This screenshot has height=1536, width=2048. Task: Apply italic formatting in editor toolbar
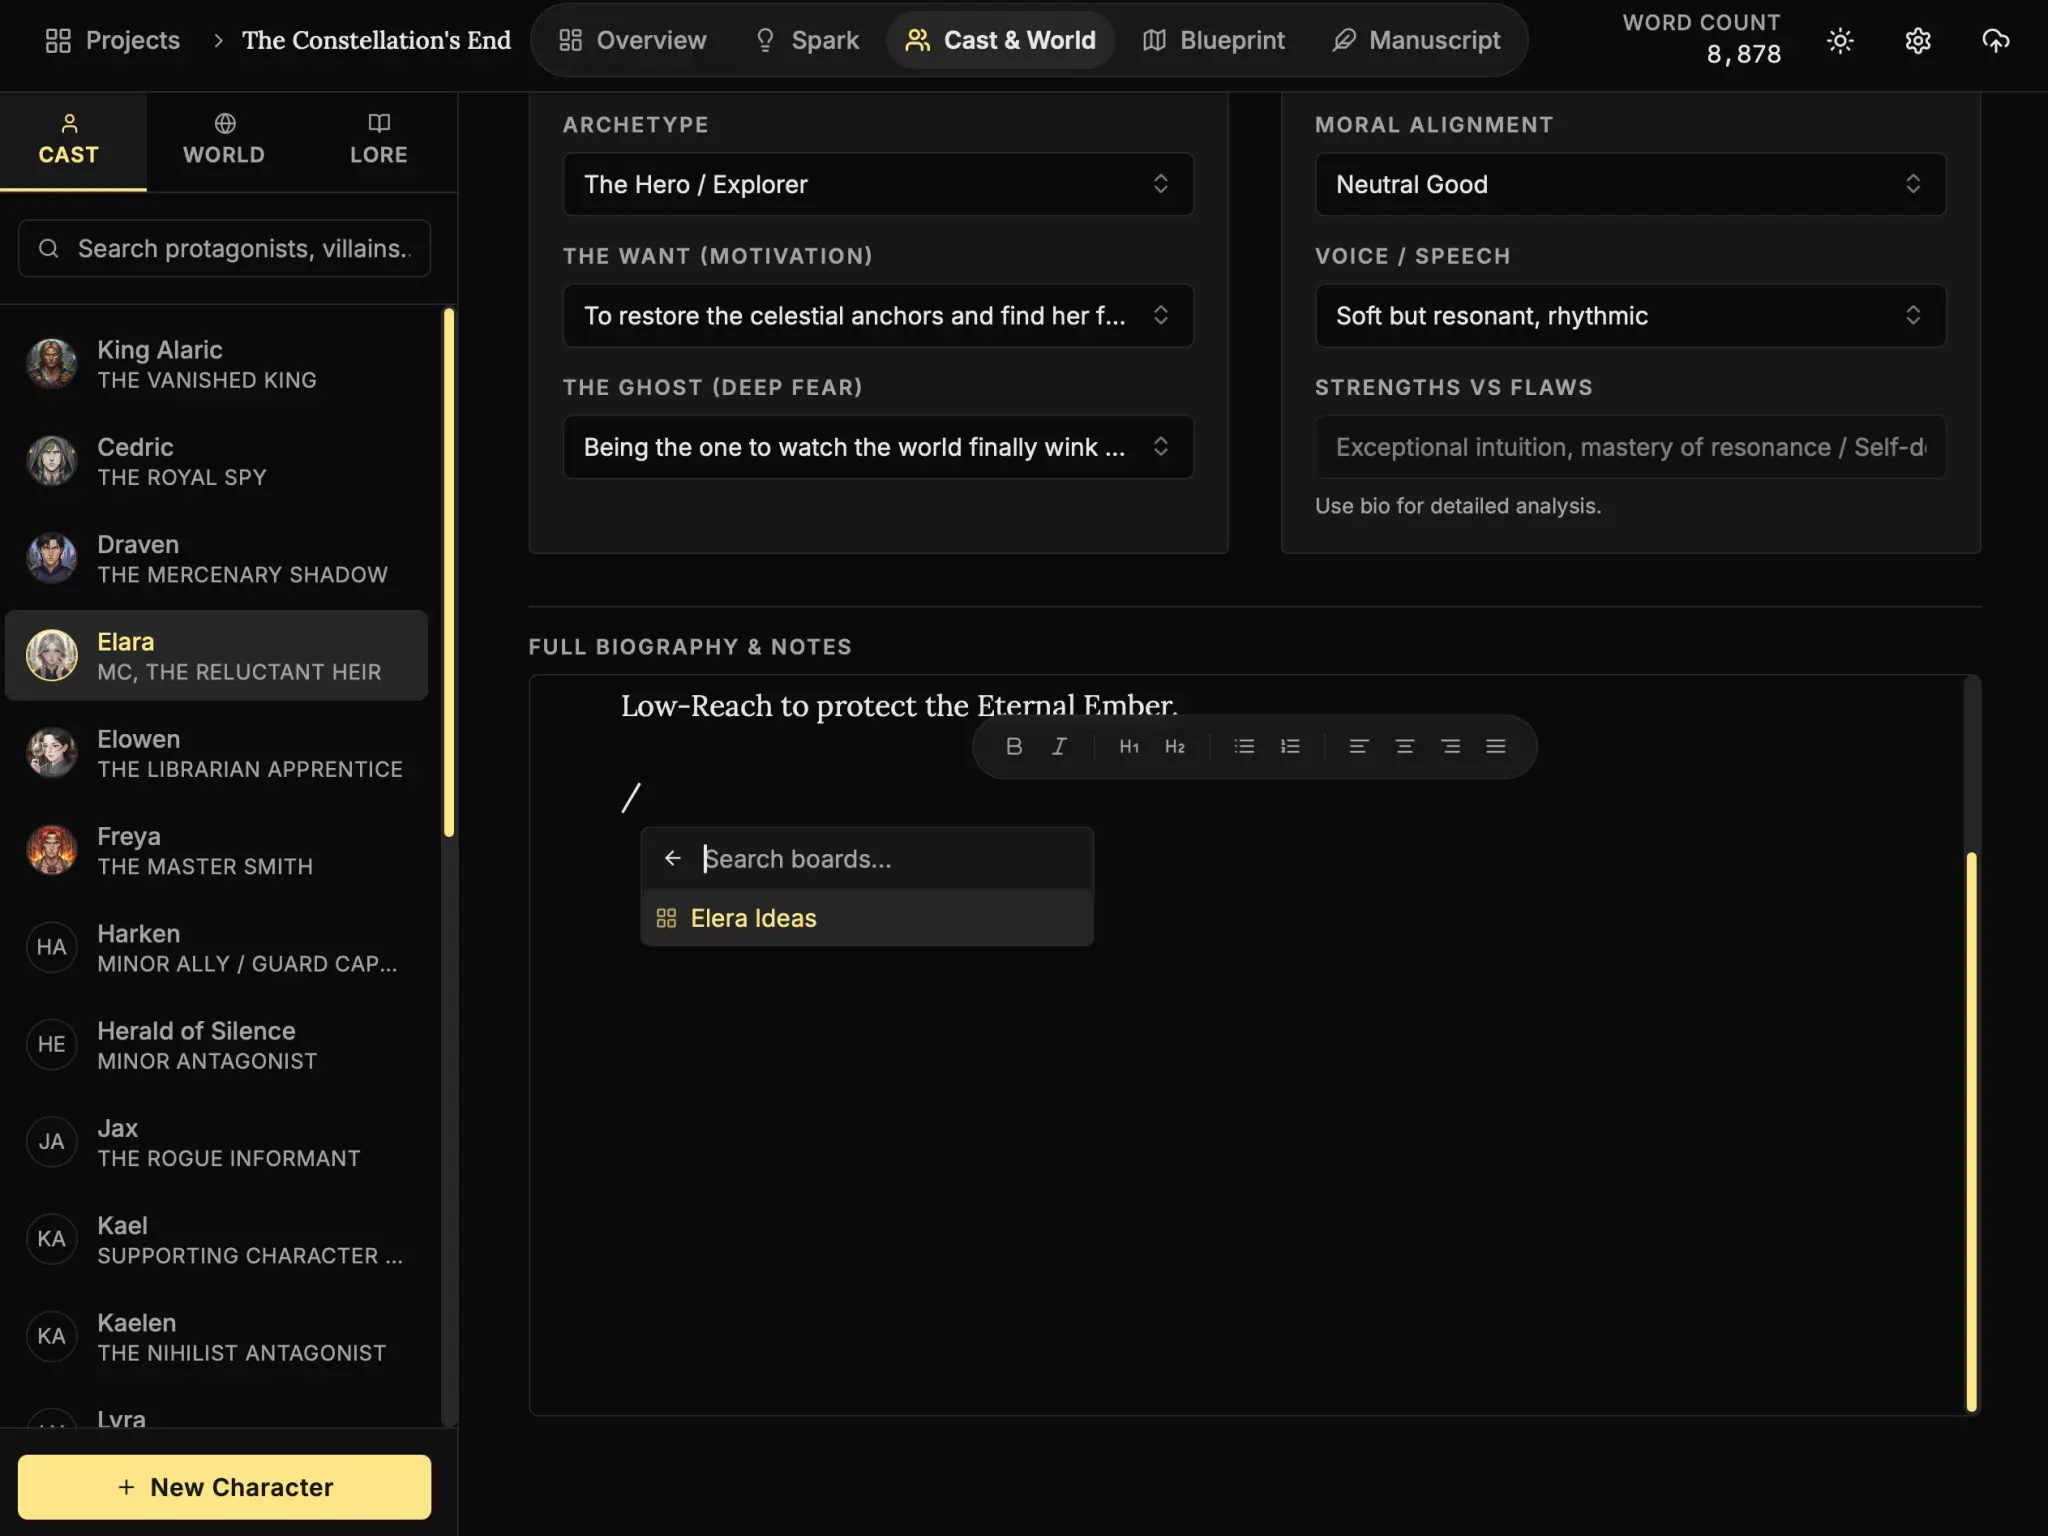coord(1059,746)
